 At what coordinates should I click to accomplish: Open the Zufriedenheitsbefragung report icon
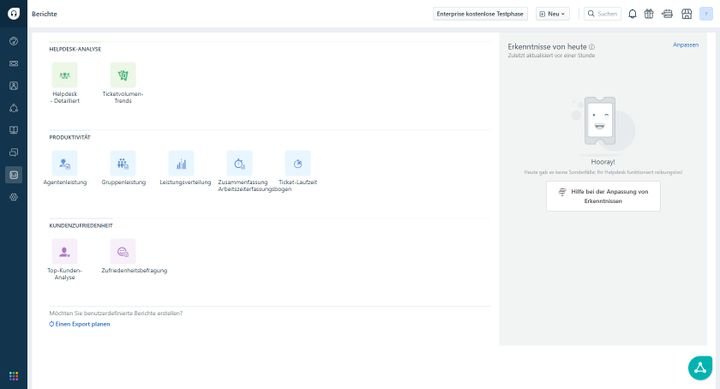tap(123, 252)
